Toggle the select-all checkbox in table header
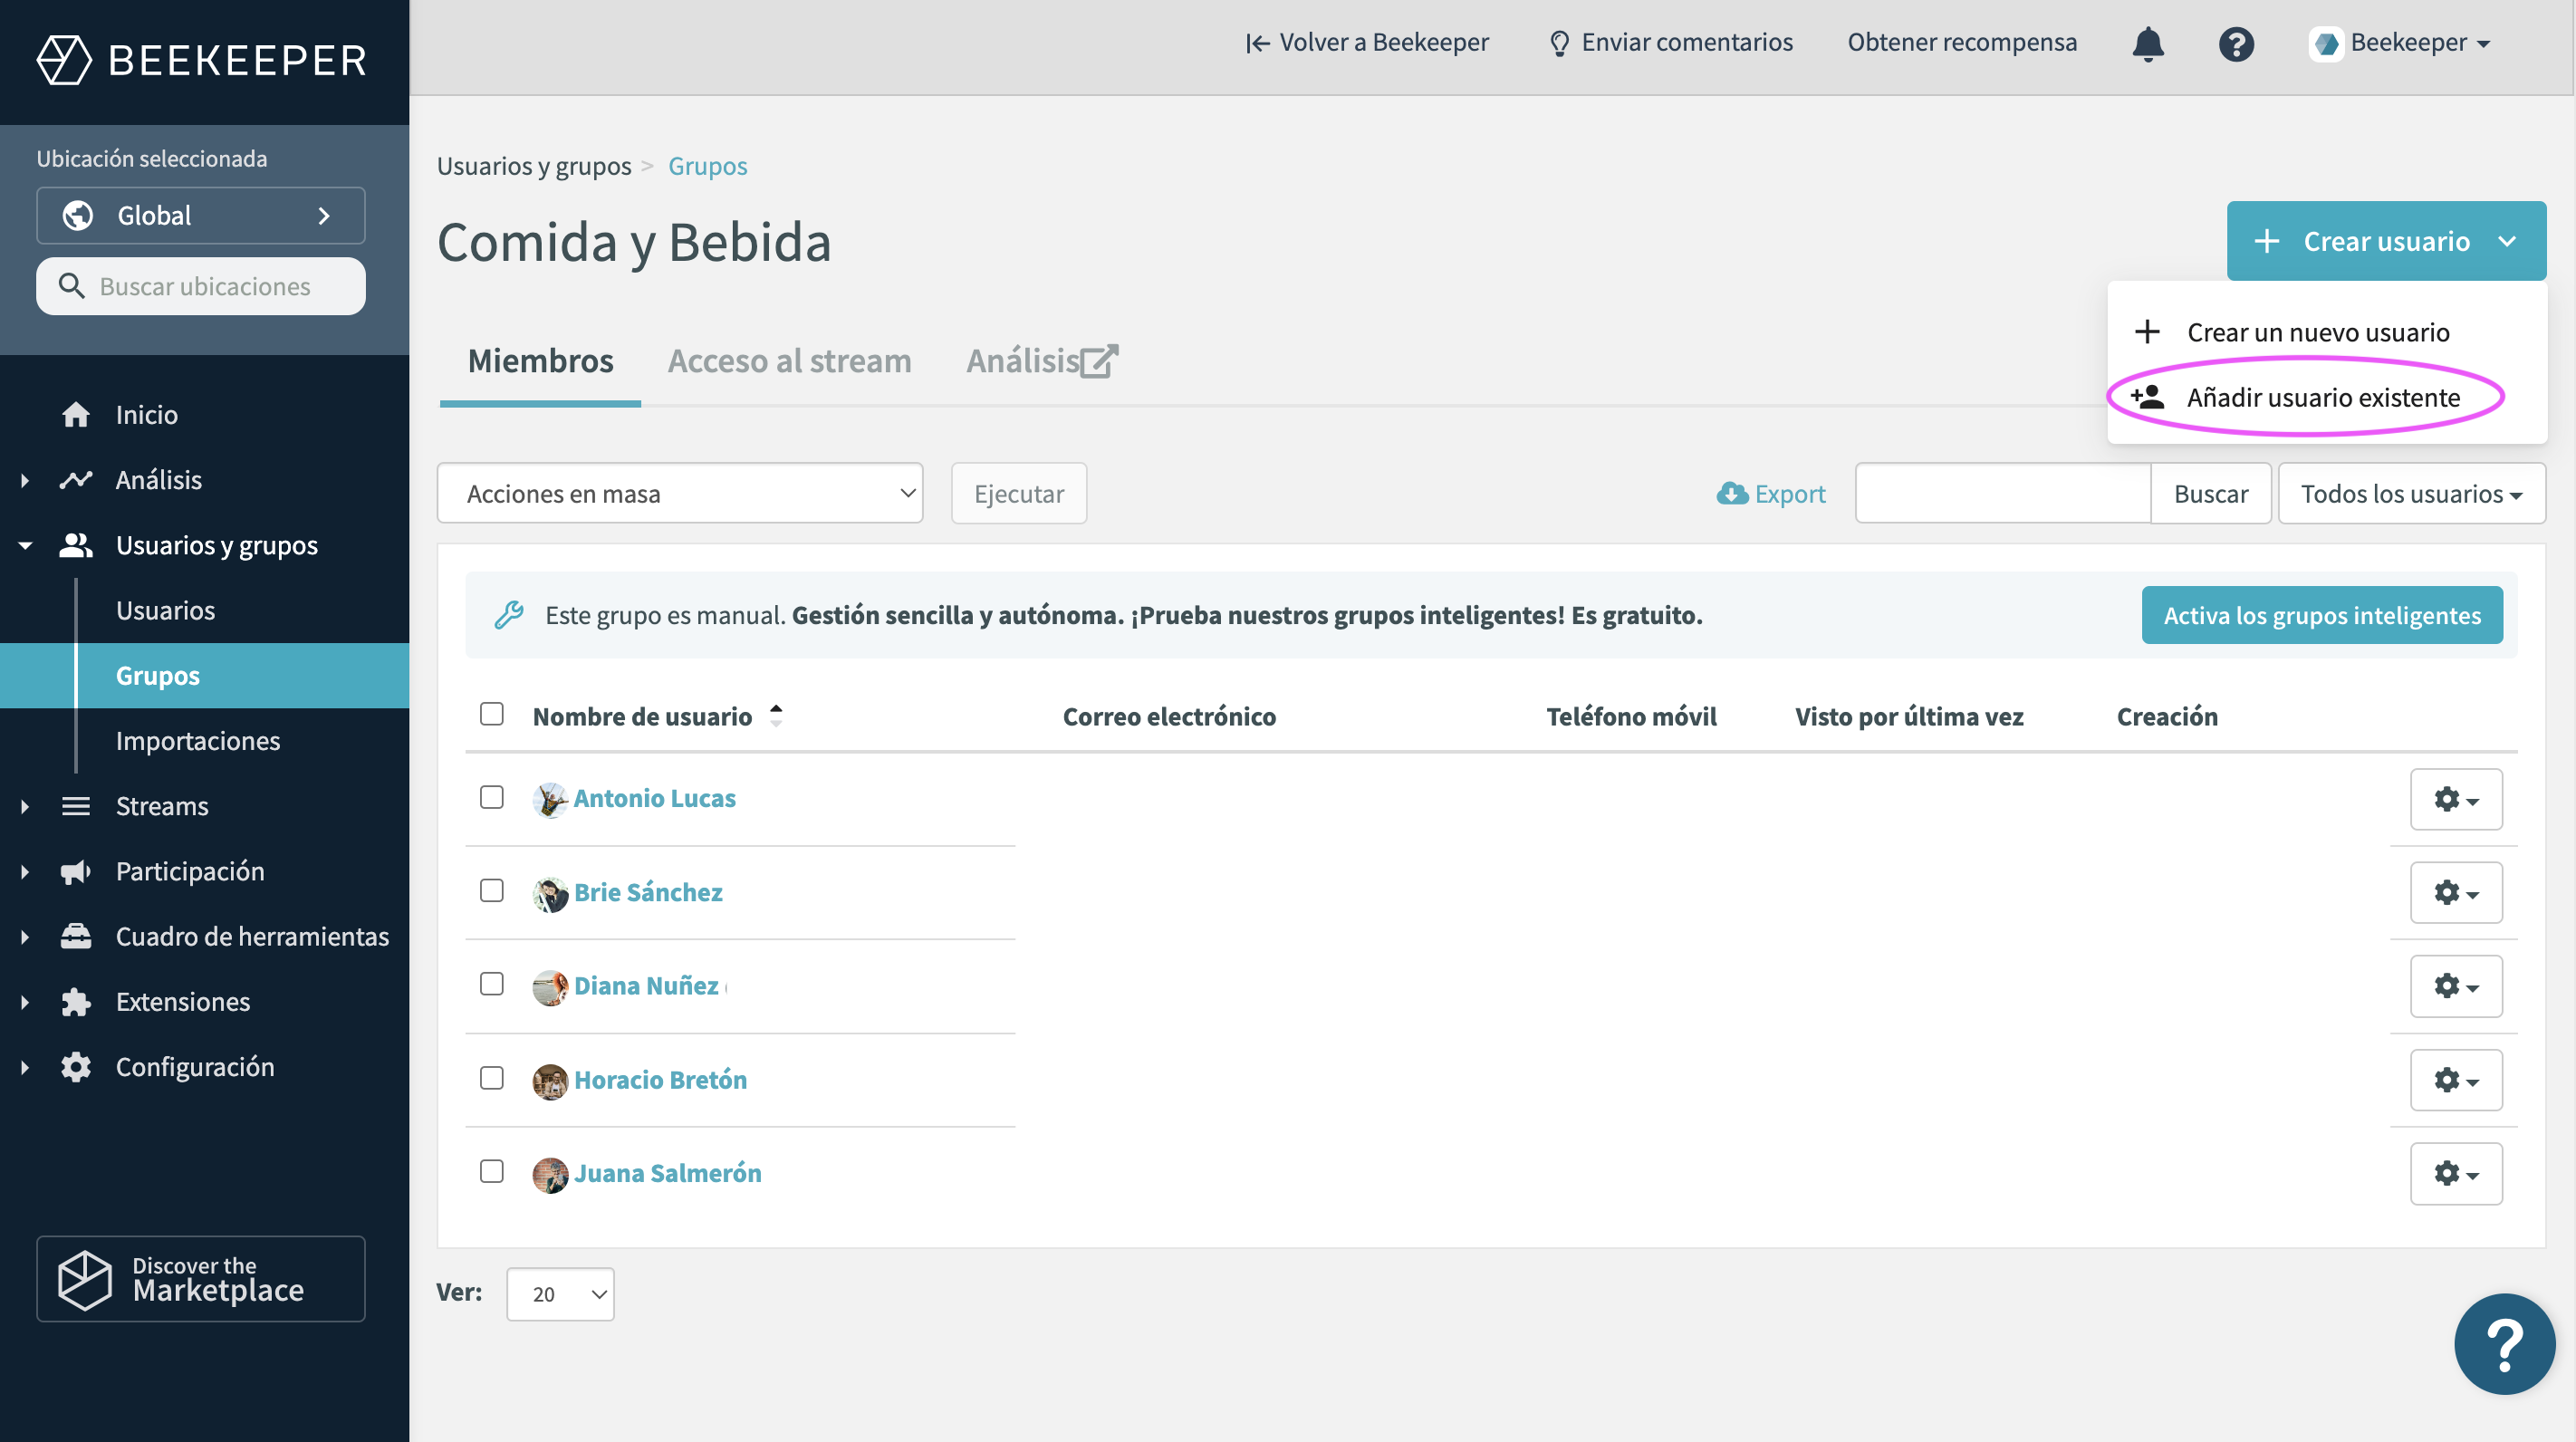The height and width of the screenshot is (1442, 2576). pos(491,714)
